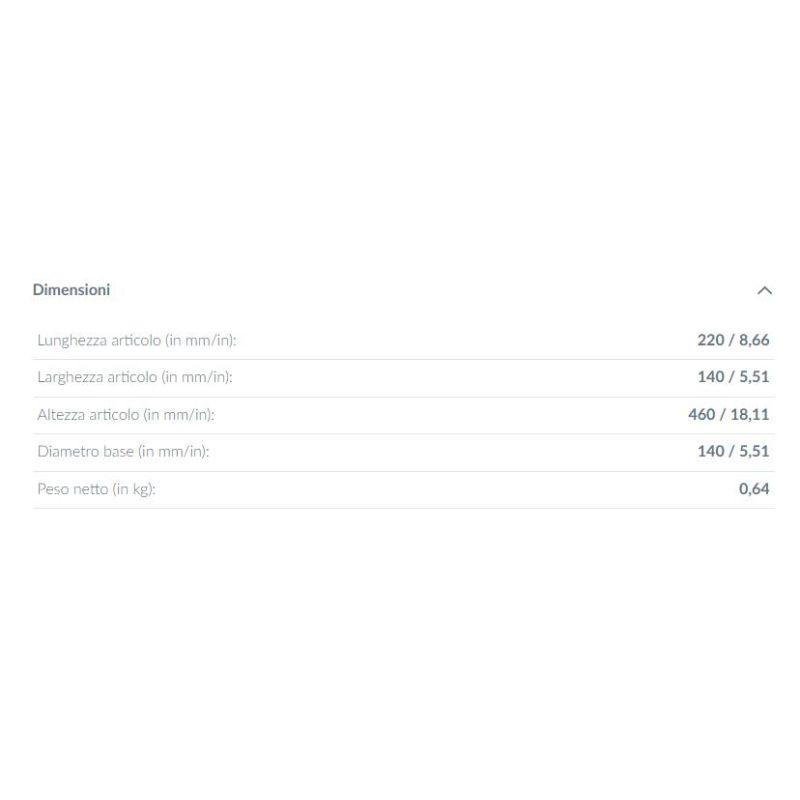Click the 5,51 inch value for Larghezza articolo
The height and width of the screenshot is (800, 800).
(754, 377)
